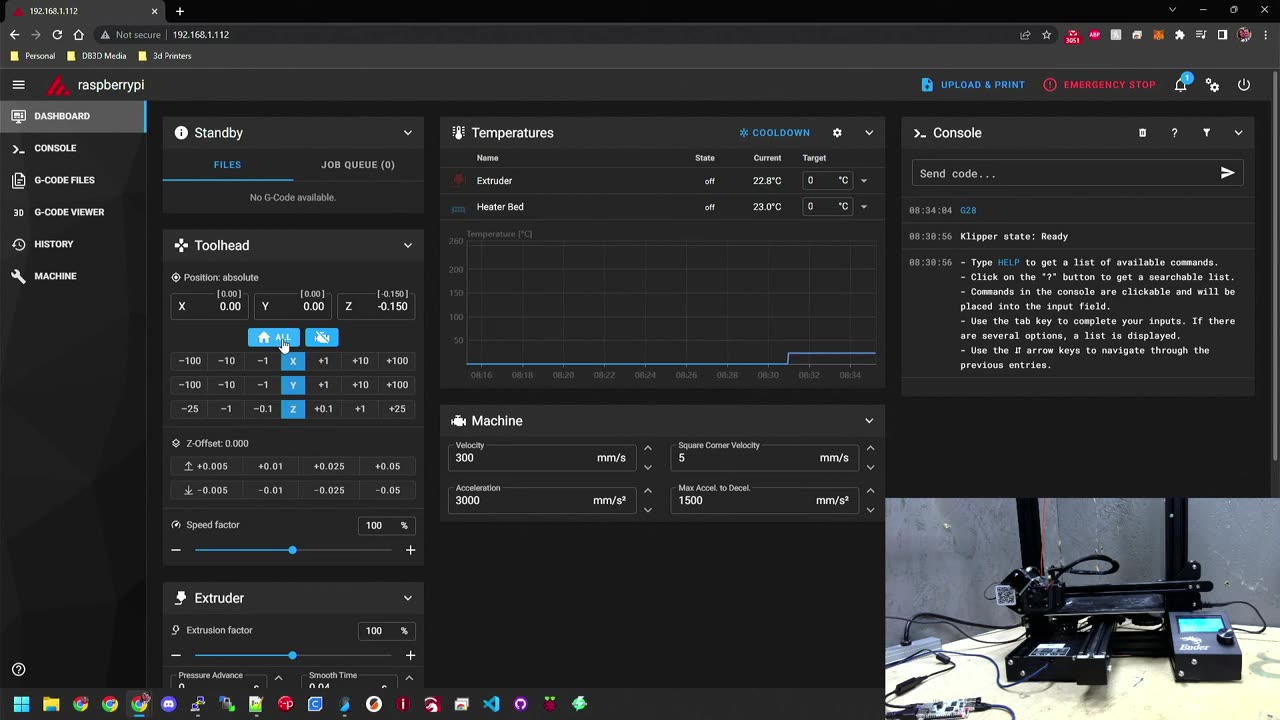This screenshot has width=1280, height=720.
Task: Click G28 command in console log
Action: click(x=968, y=211)
